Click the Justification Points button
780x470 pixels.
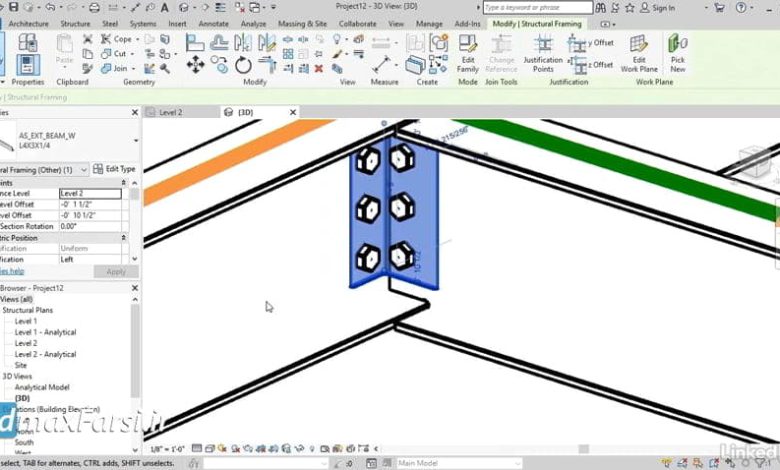coord(543,54)
